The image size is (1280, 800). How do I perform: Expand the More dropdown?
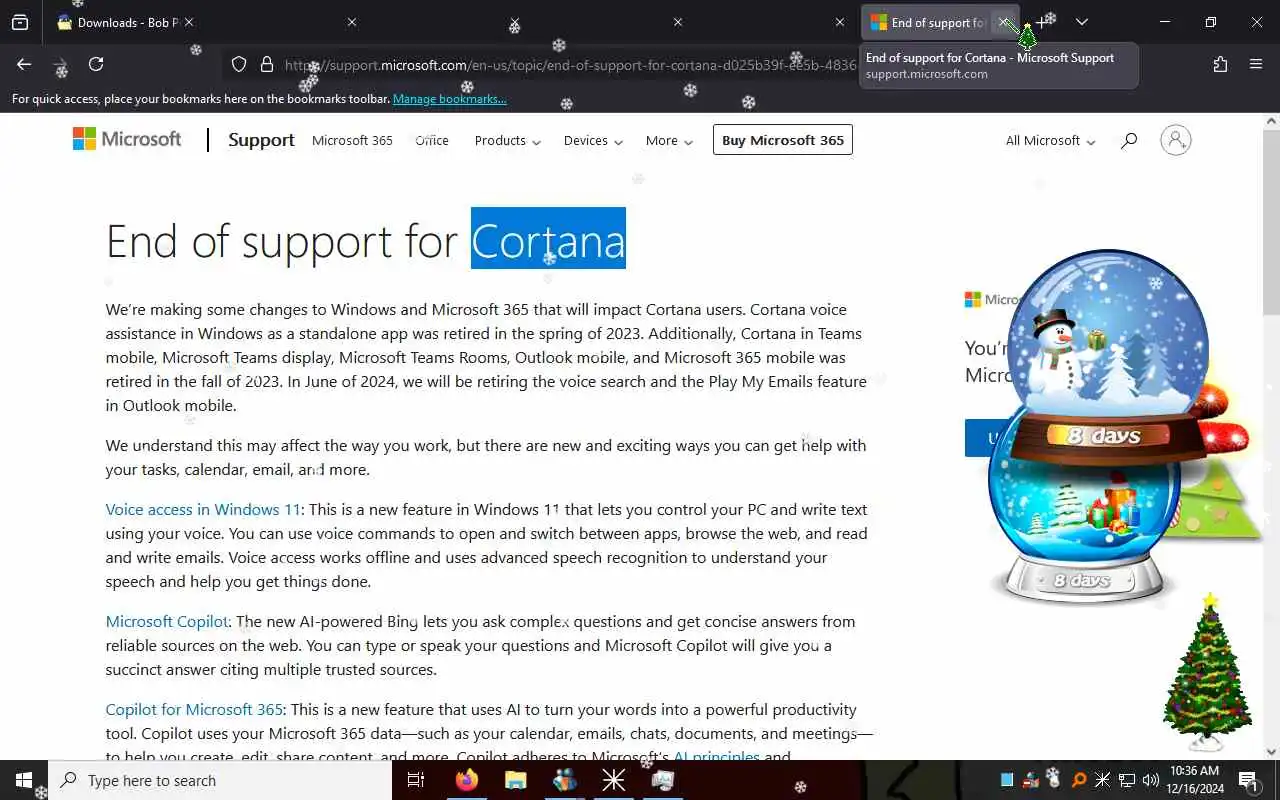click(x=669, y=140)
